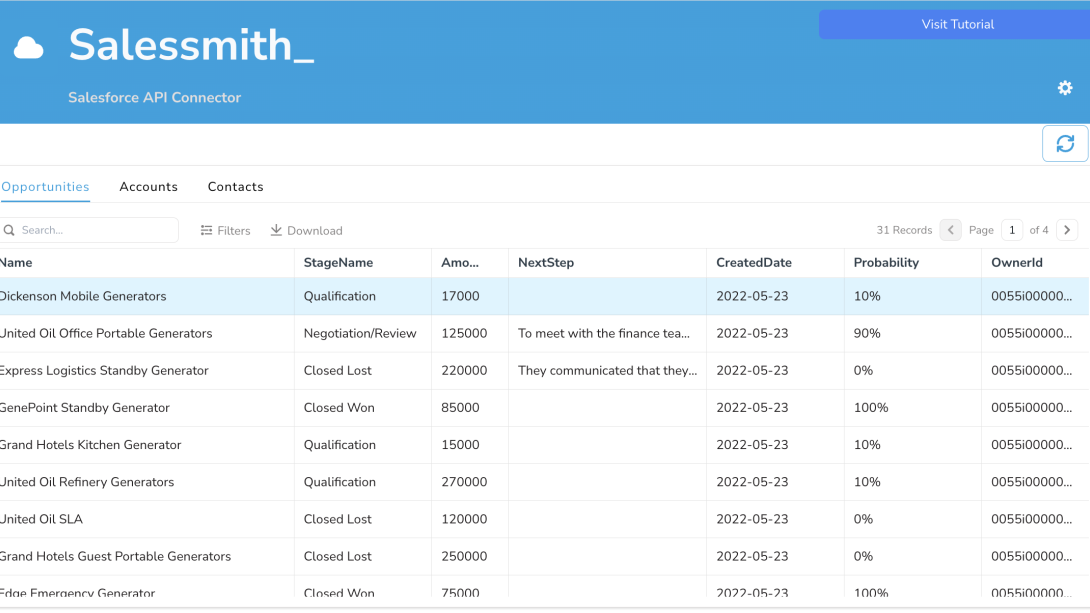Switch to the Contacts tab
The width and height of the screenshot is (1090, 613).
click(235, 187)
